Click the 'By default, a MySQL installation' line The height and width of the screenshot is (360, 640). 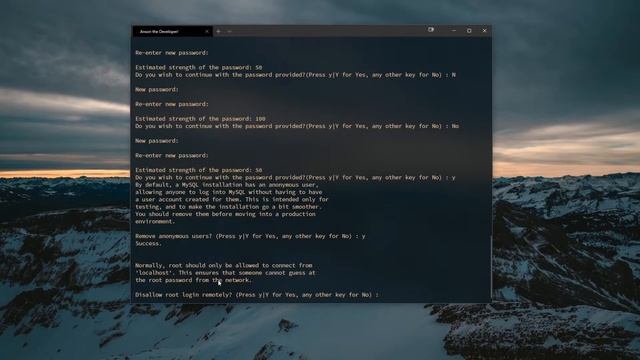tap(227, 184)
